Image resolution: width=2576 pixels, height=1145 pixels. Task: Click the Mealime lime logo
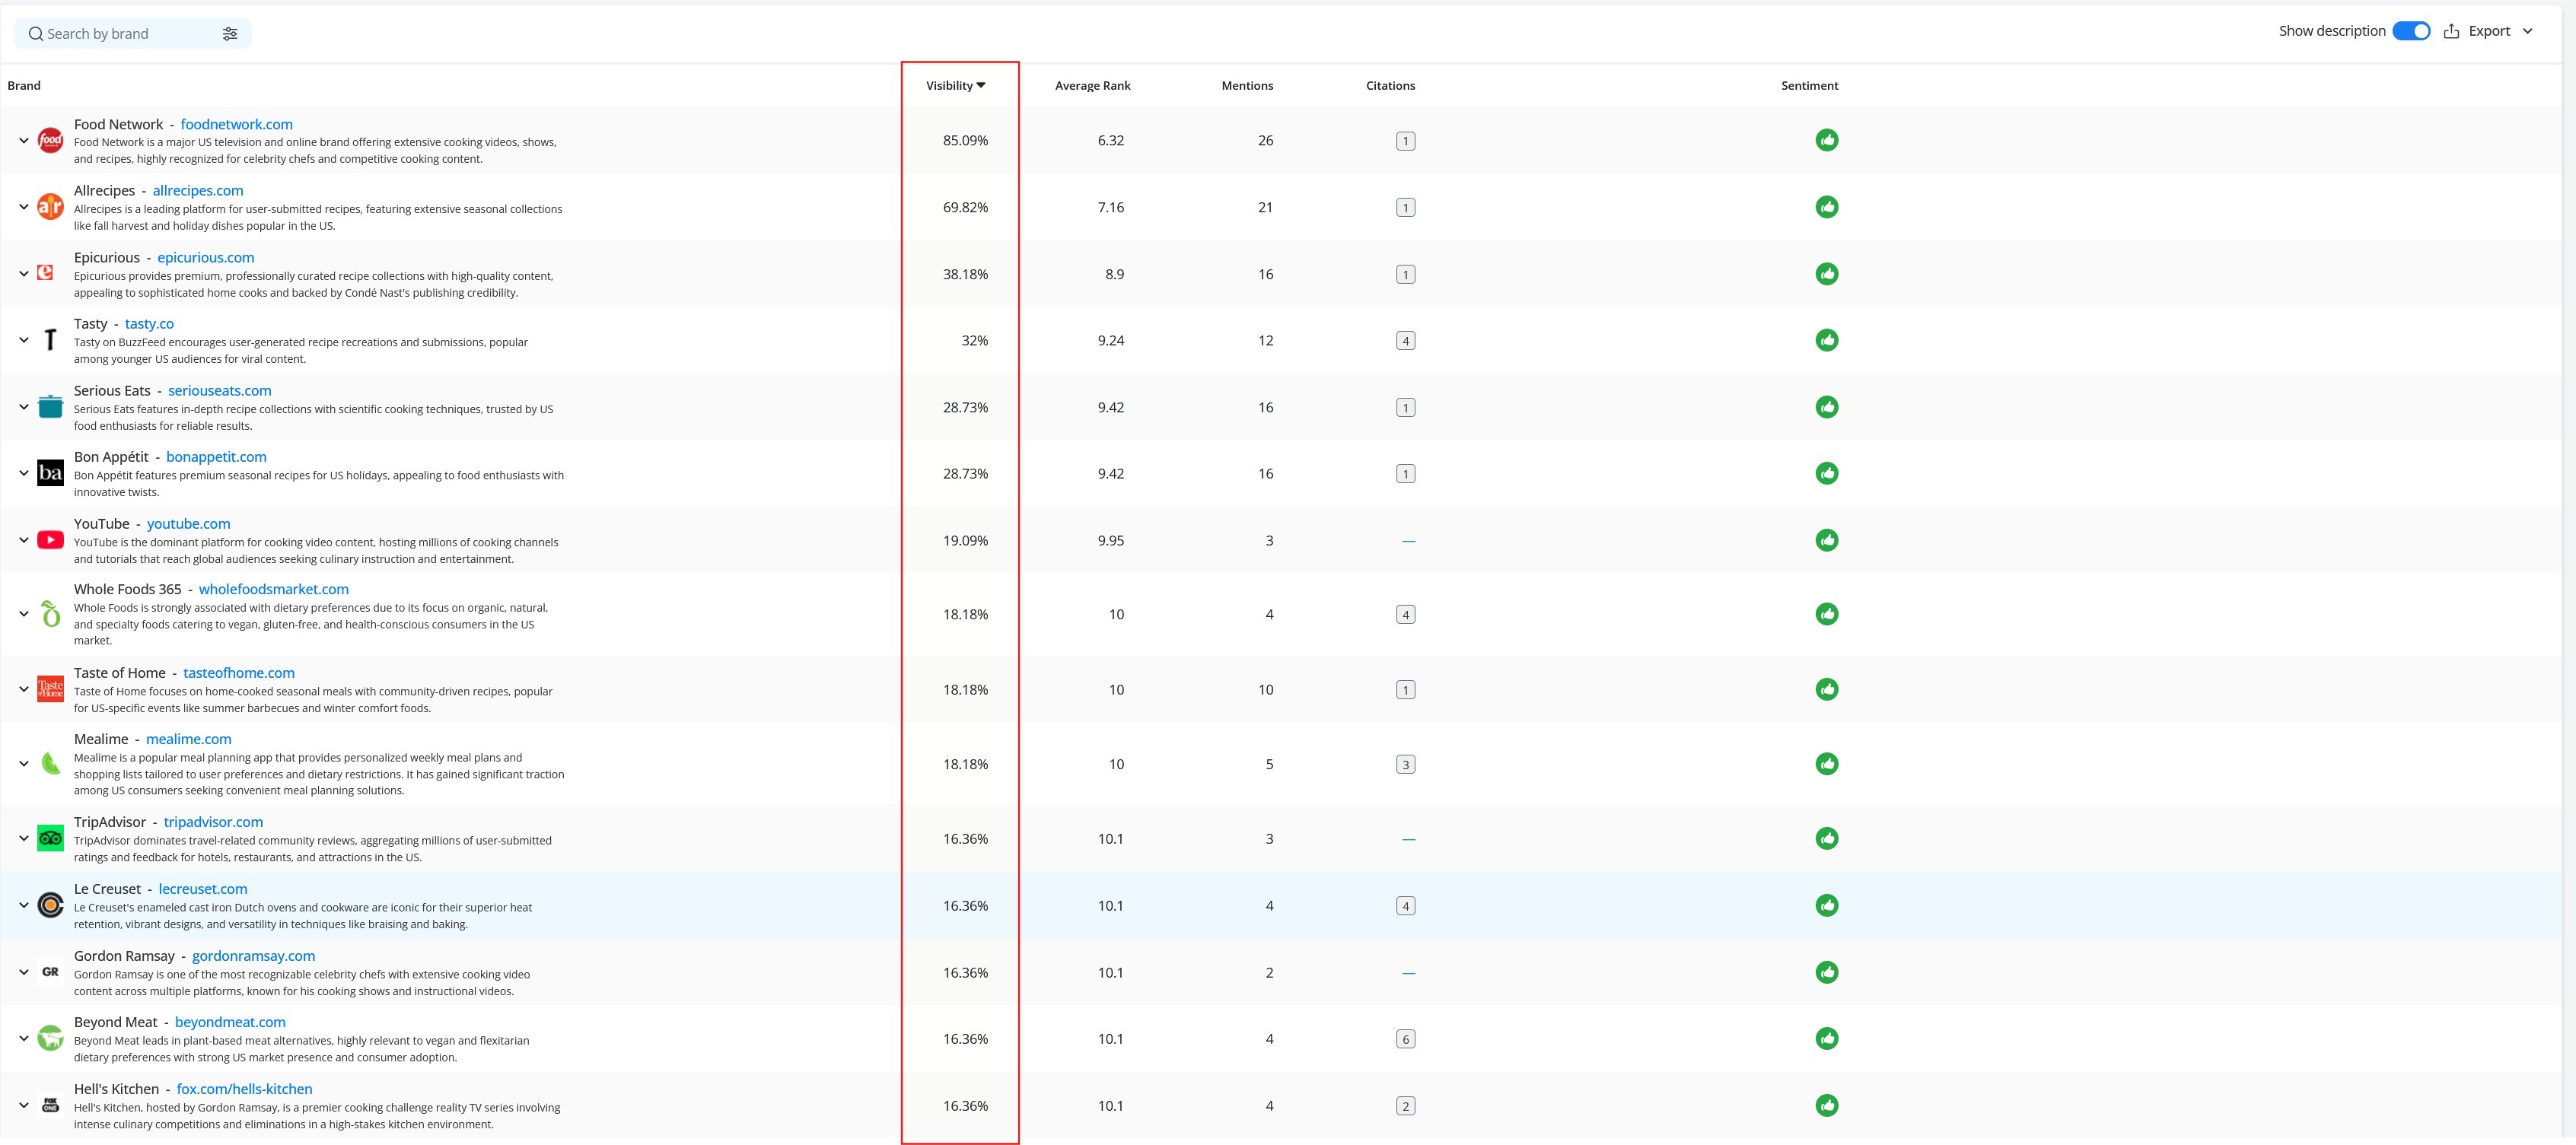pos(50,764)
